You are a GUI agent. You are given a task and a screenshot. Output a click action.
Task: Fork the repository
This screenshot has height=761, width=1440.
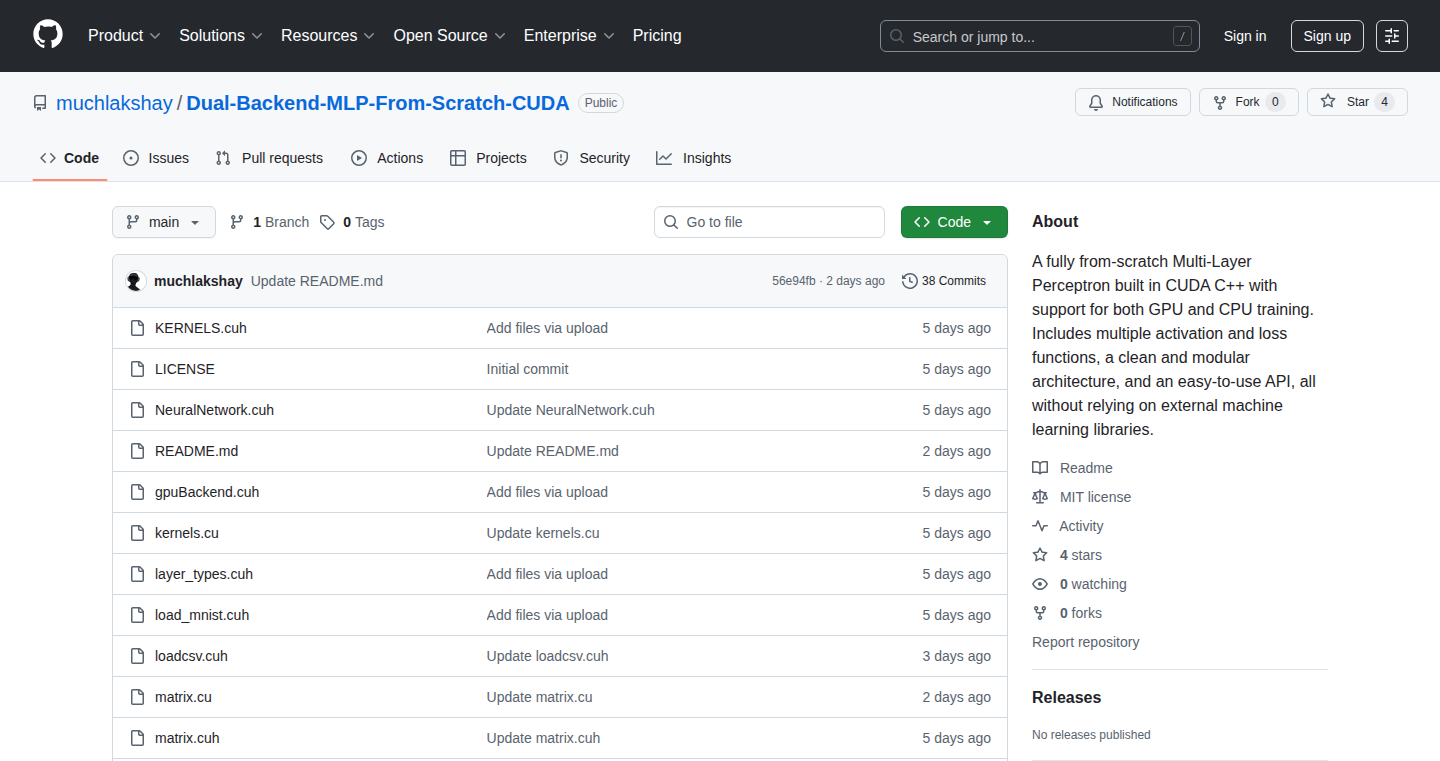(1248, 102)
